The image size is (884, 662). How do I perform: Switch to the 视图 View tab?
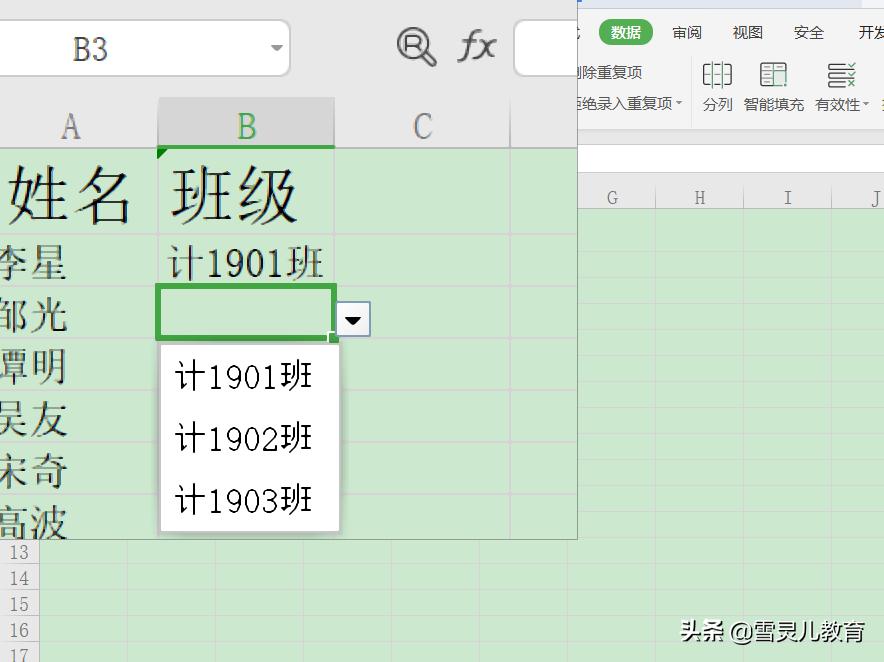coord(747,31)
